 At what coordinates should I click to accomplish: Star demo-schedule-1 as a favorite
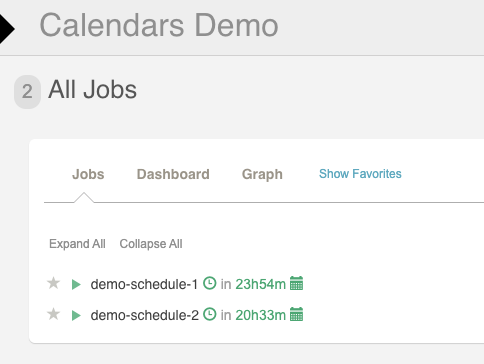pyautogui.click(x=53, y=283)
